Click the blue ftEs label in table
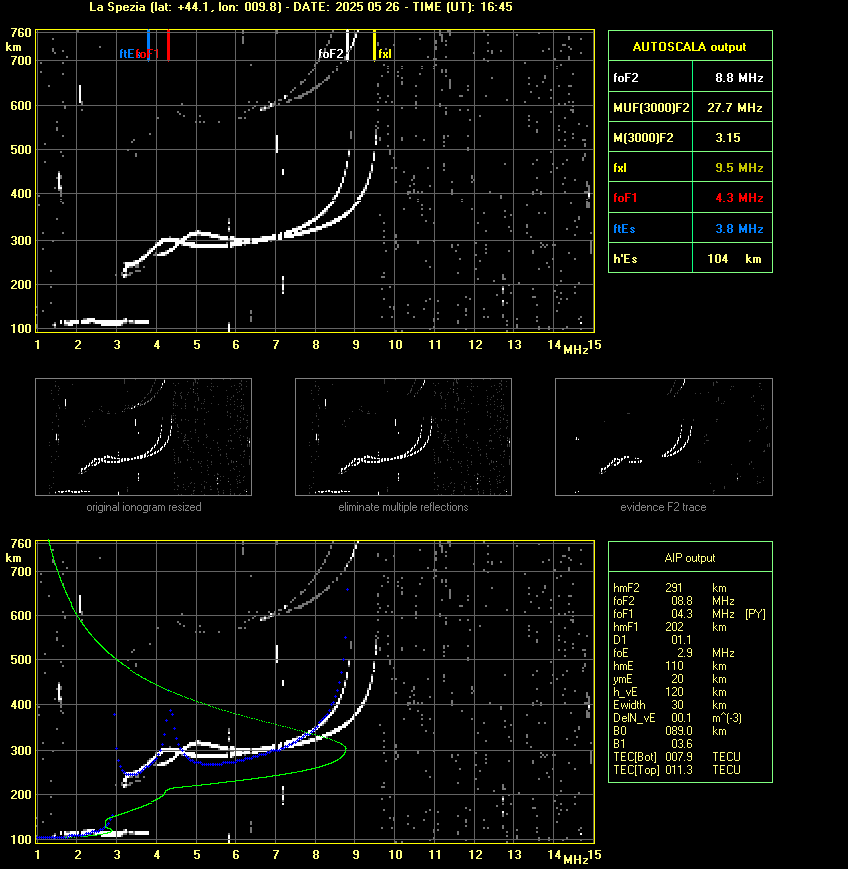The width and height of the screenshot is (848, 869). [x=624, y=228]
